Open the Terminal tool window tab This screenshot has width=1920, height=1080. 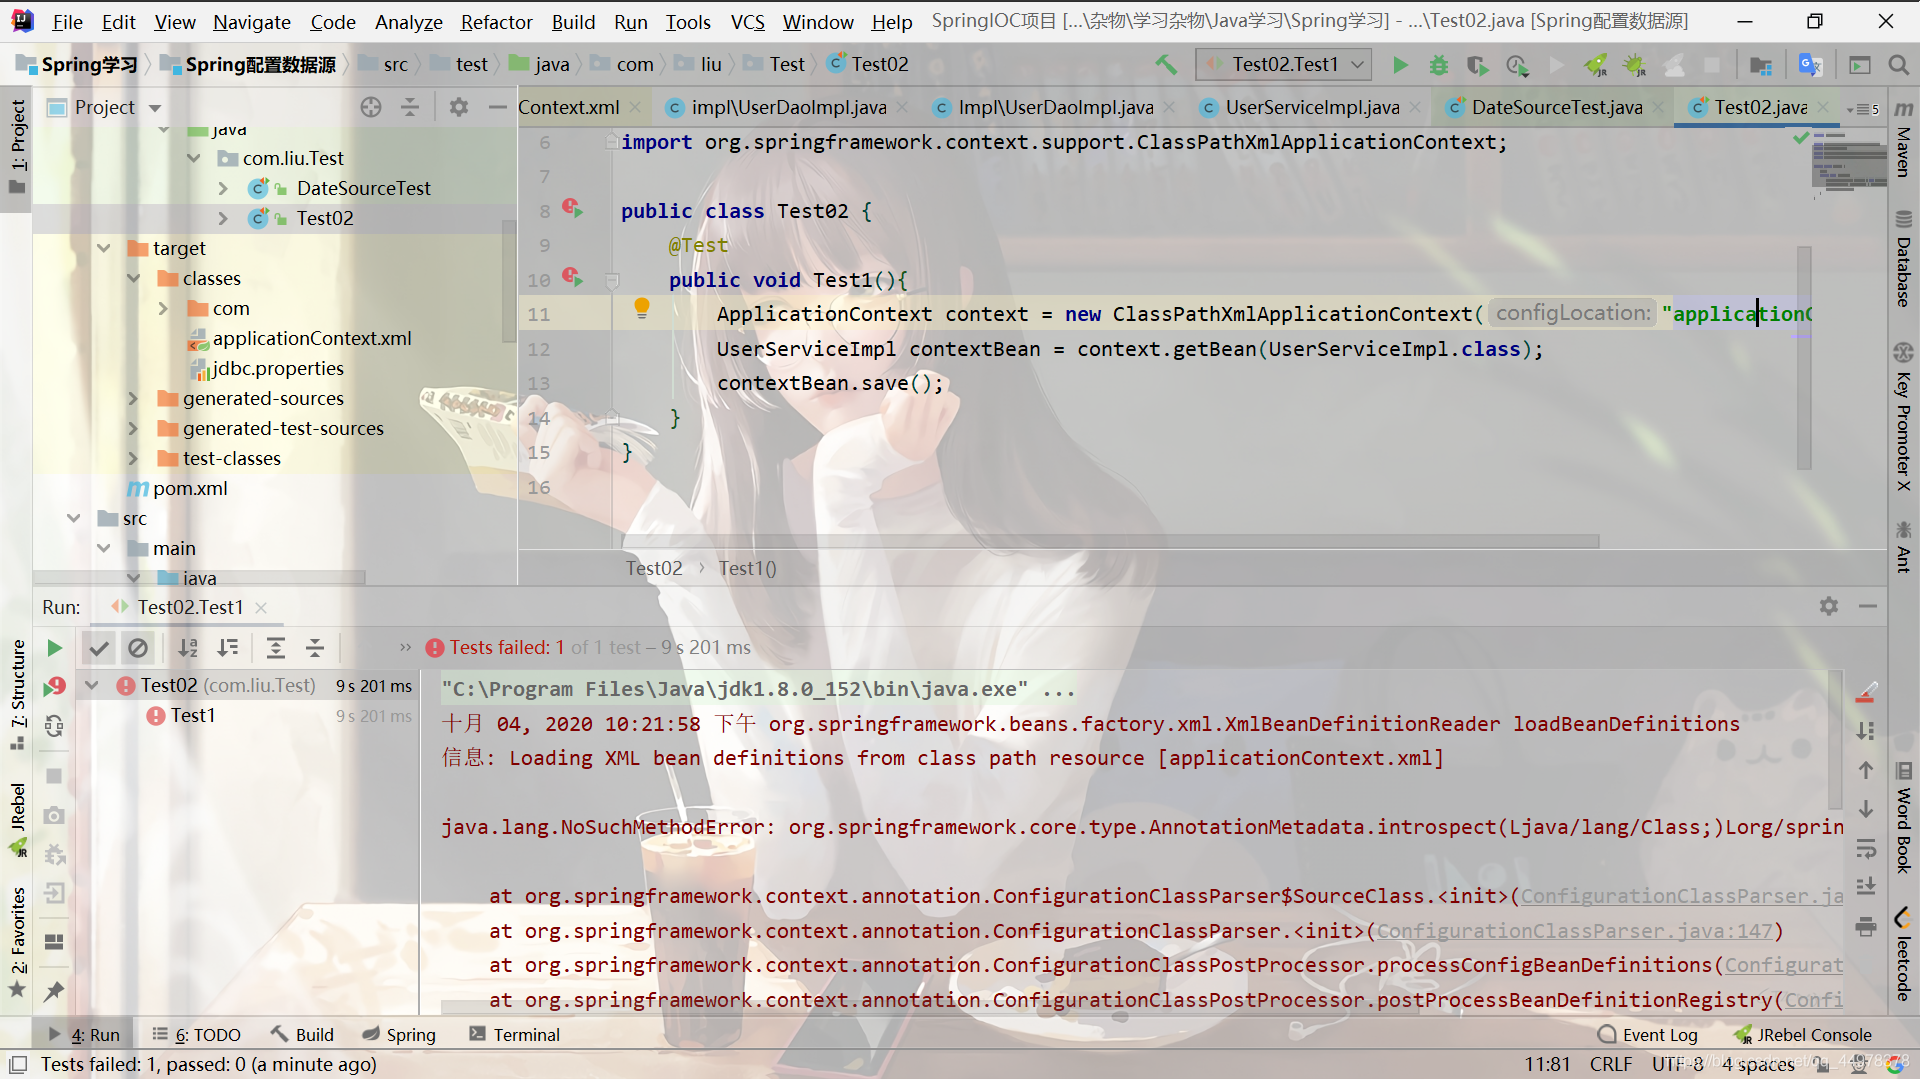pos(515,1035)
